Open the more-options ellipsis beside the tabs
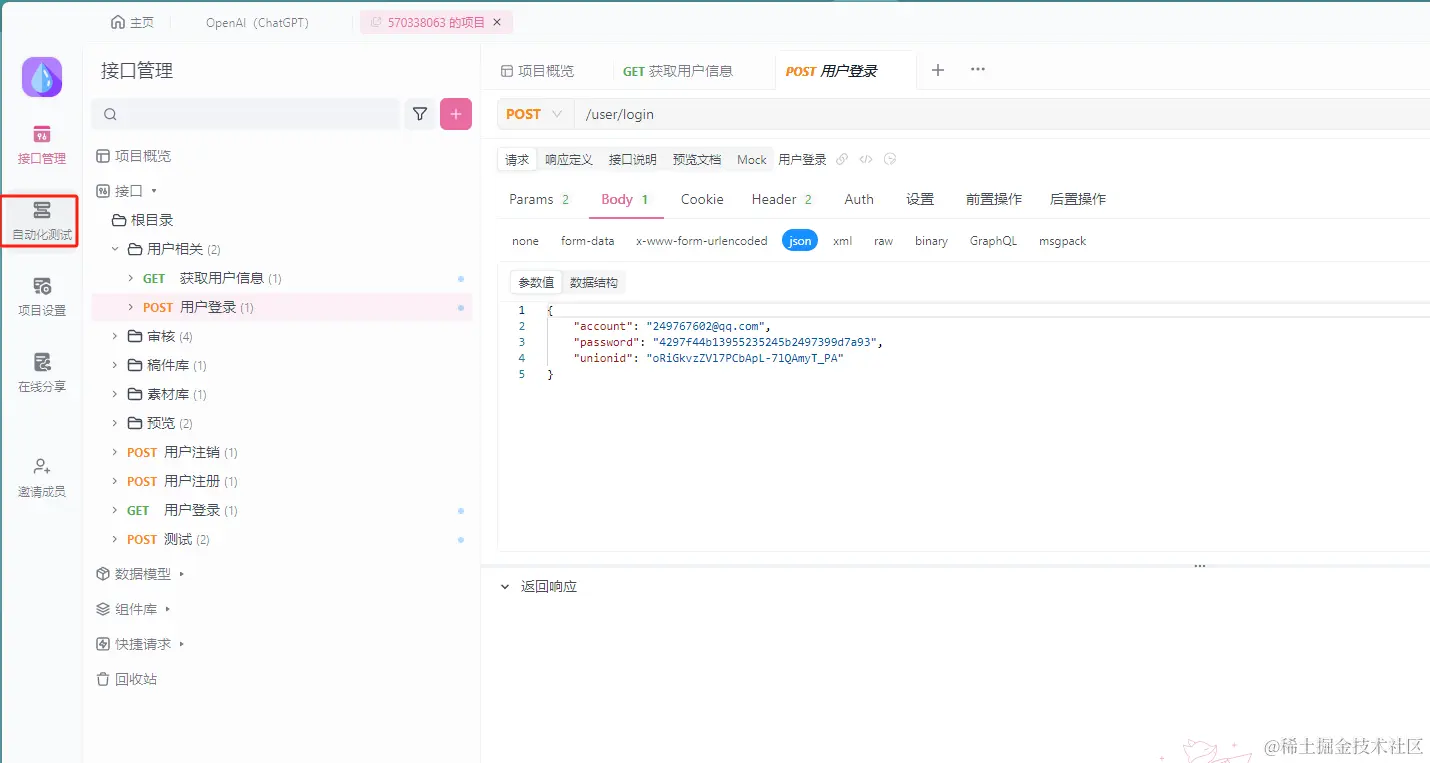 pyautogui.click(x=978, y=70)
